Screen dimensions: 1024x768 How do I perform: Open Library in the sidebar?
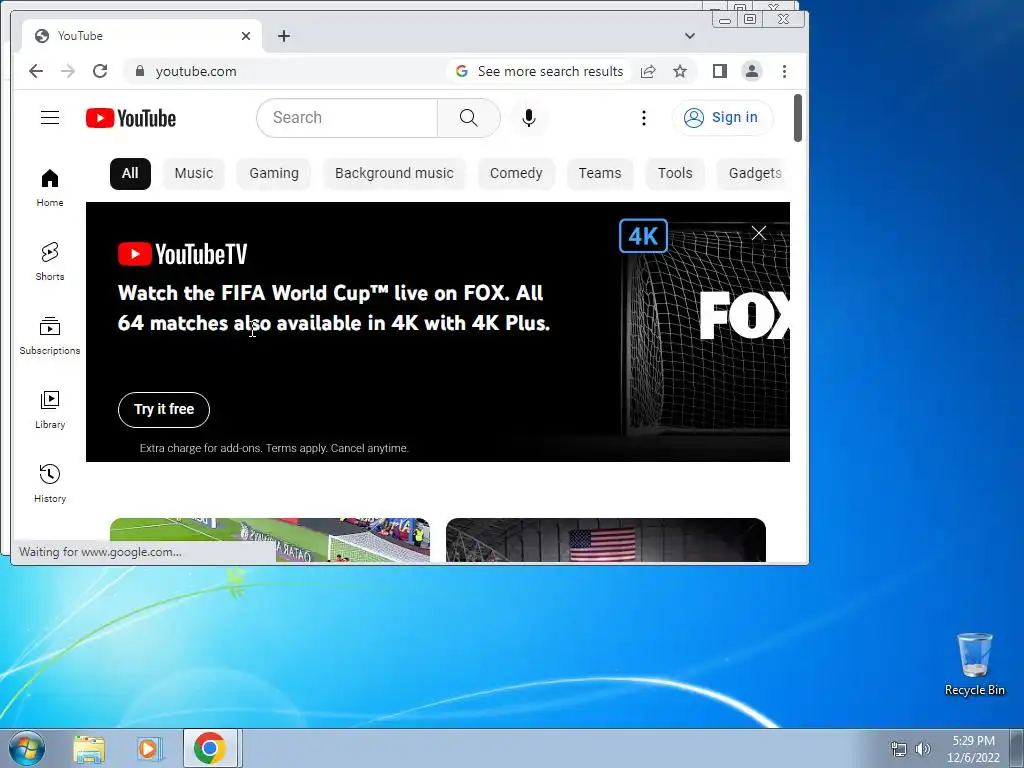pyautogui.click(x=50, y=410)
